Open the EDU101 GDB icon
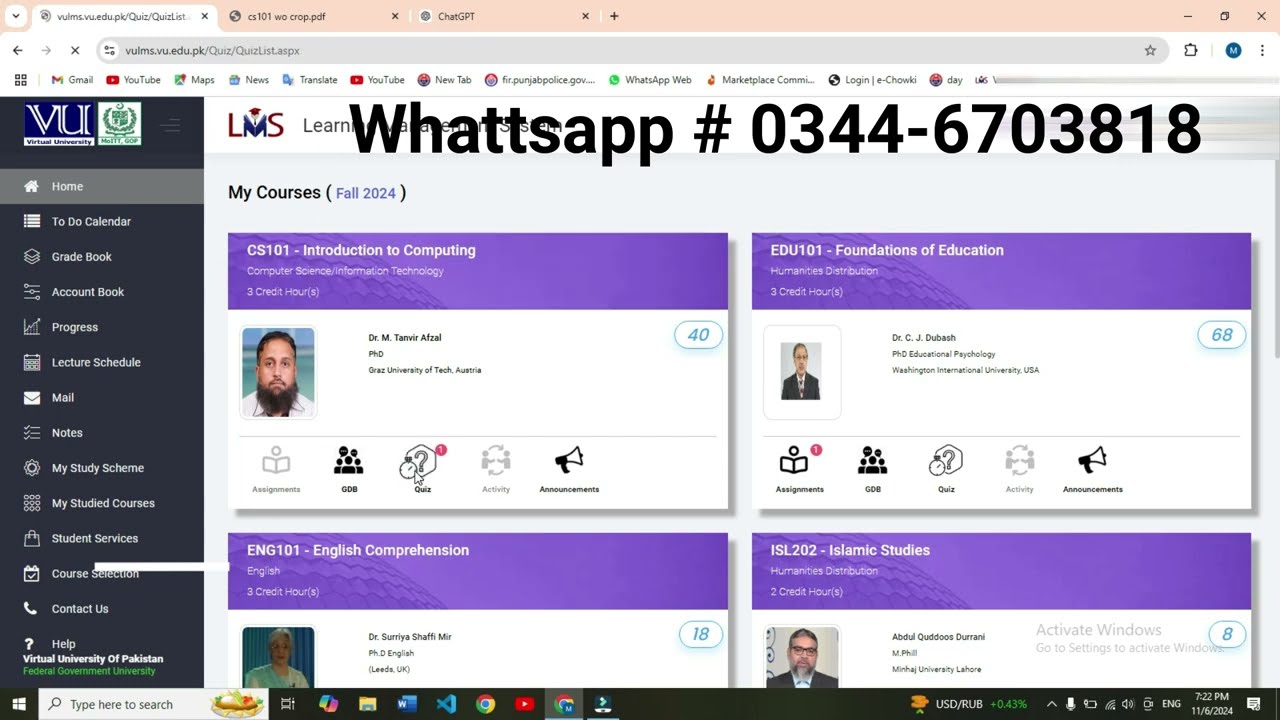 click(873, 461)
